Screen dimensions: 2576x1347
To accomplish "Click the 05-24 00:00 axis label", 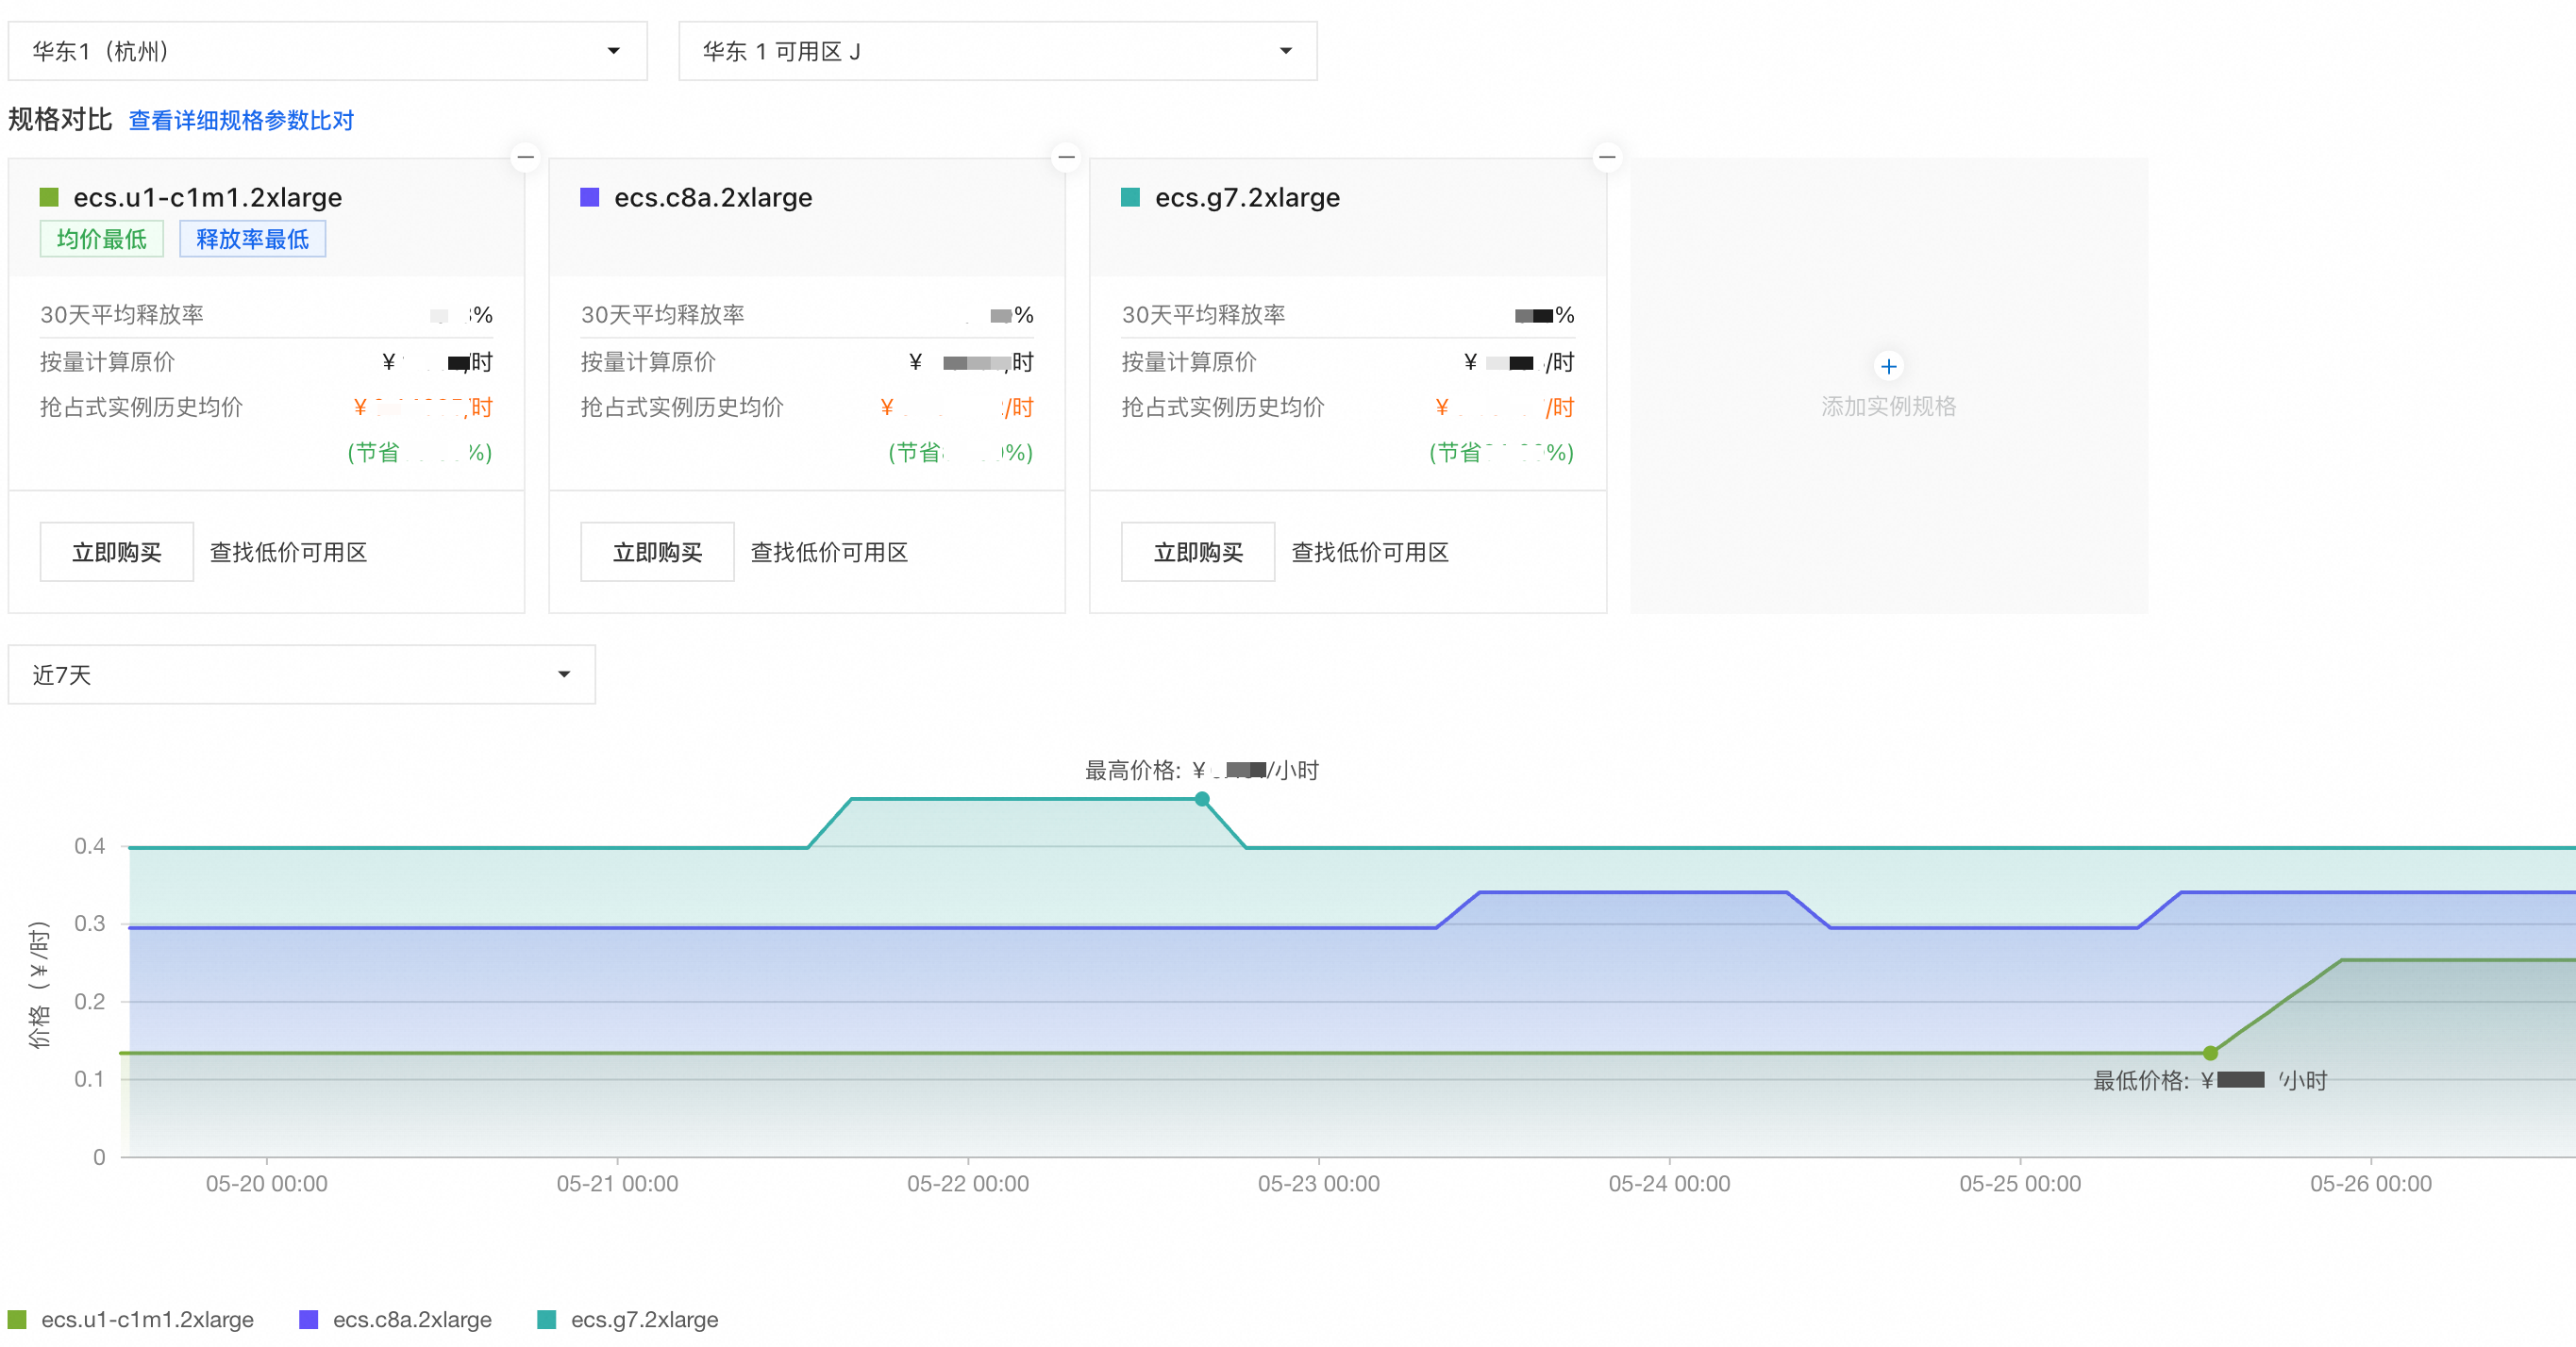I will click(x=1669, y=1183).
